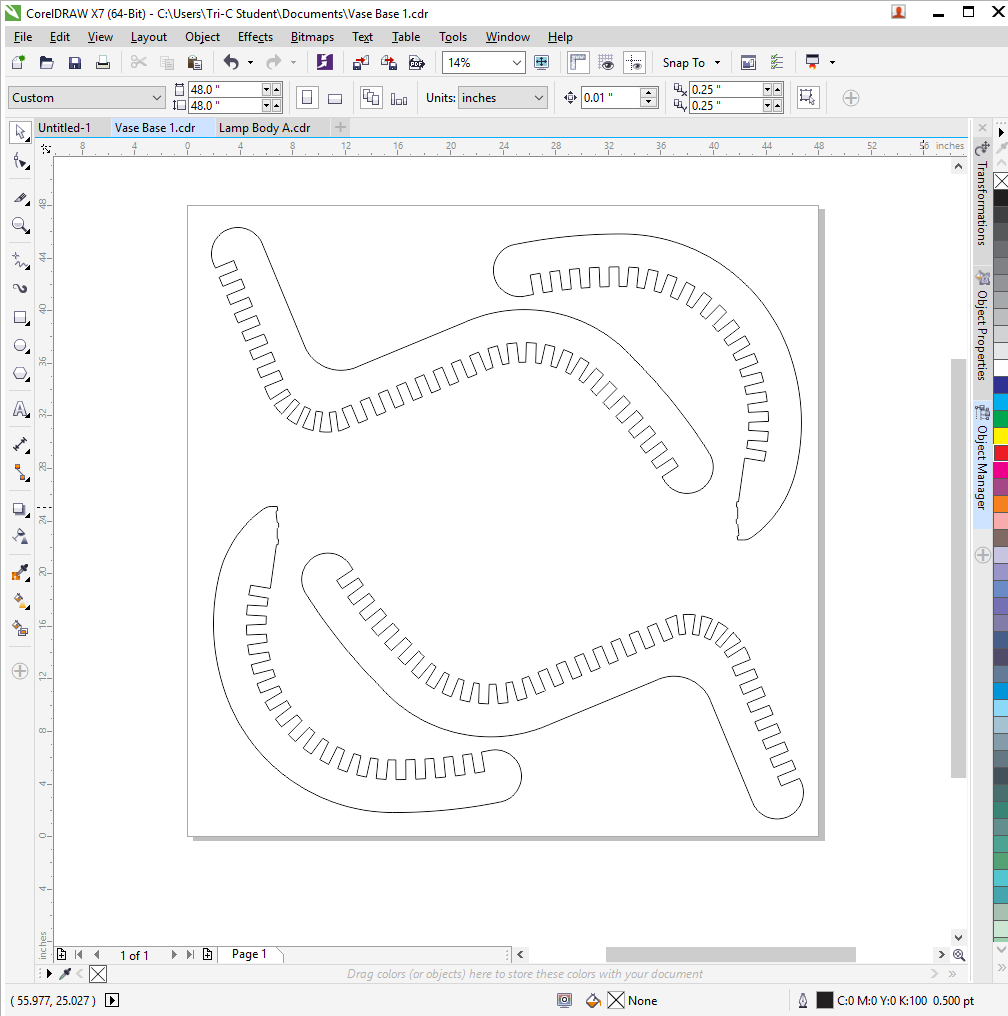
Task: Click the Open file icon
Action: tap(46, 63)
